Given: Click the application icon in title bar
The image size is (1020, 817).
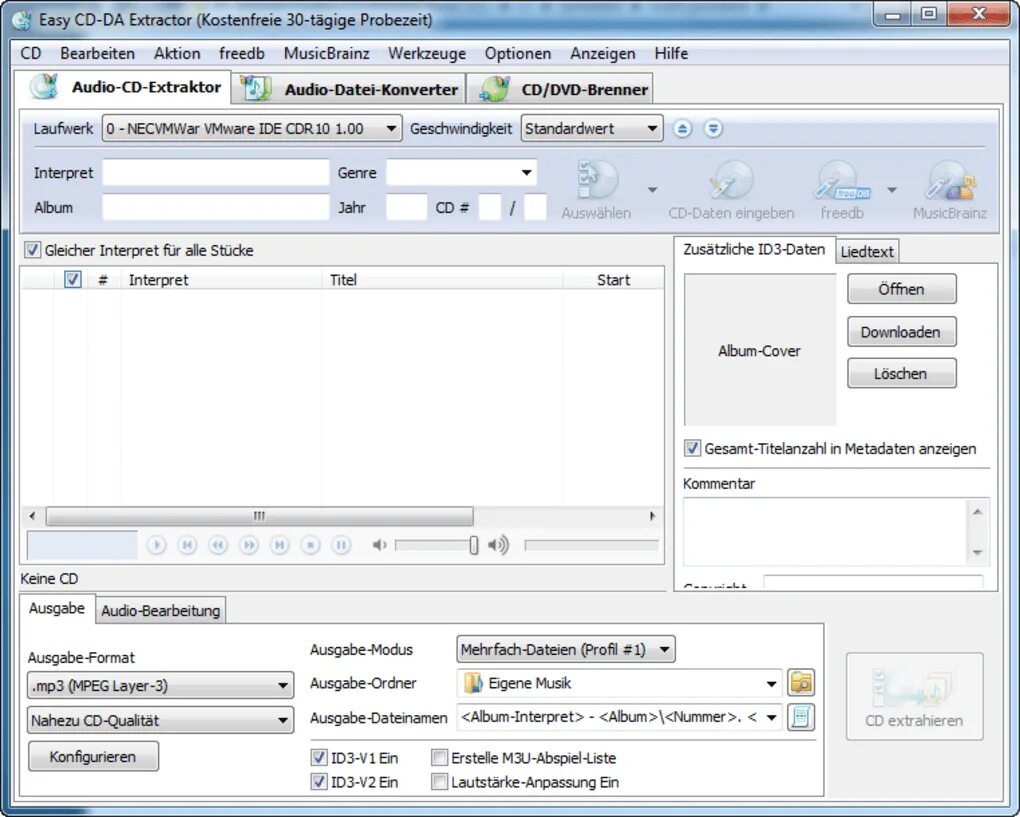Looking at the screenshot, I should point(23,20).
